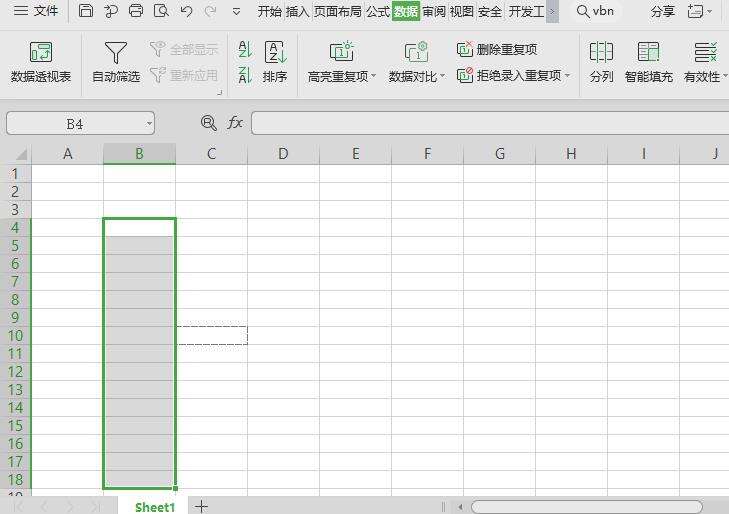The width and height of the screenshot is (729, 514).
Task: Switch to the 审阅 tab
Action: point(434,11)
